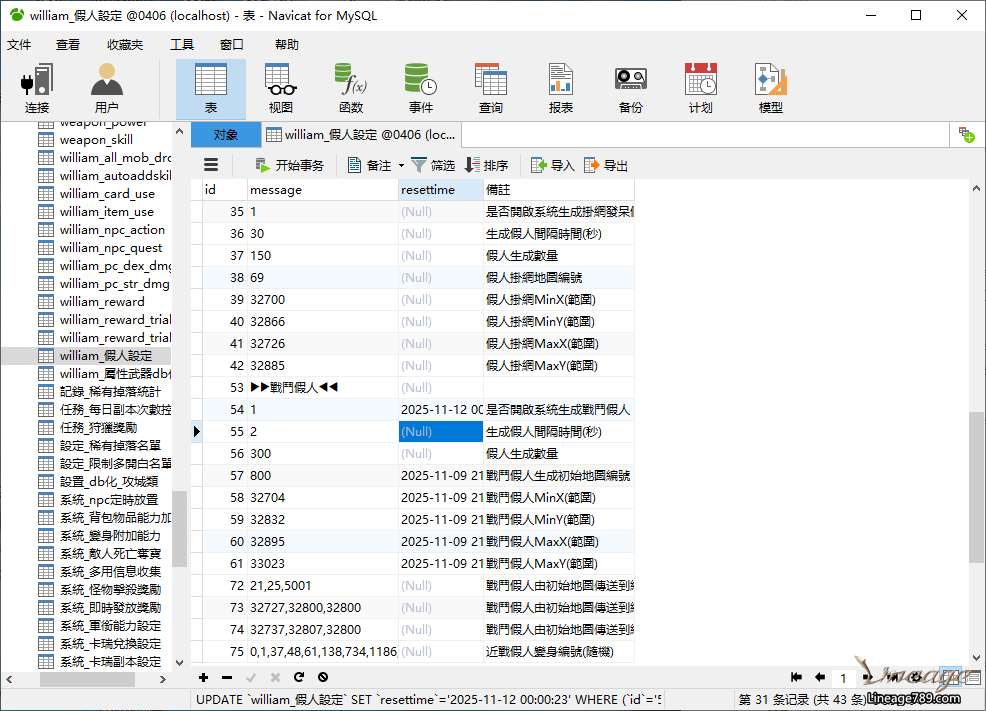Click the 筛选 filter button
The image size is (986, 711).
433,166
